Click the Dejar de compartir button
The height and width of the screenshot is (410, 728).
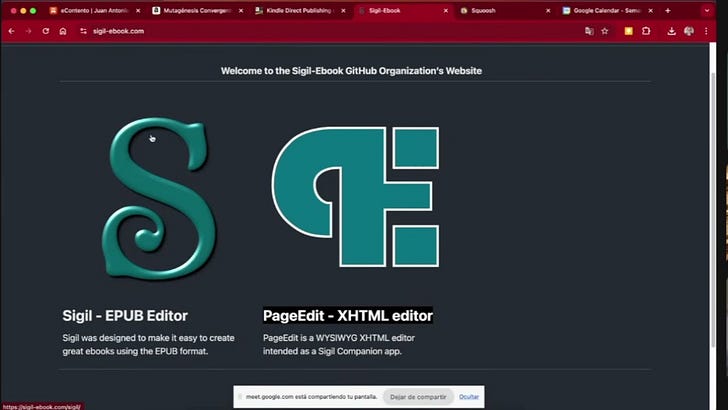click(418, 397)
